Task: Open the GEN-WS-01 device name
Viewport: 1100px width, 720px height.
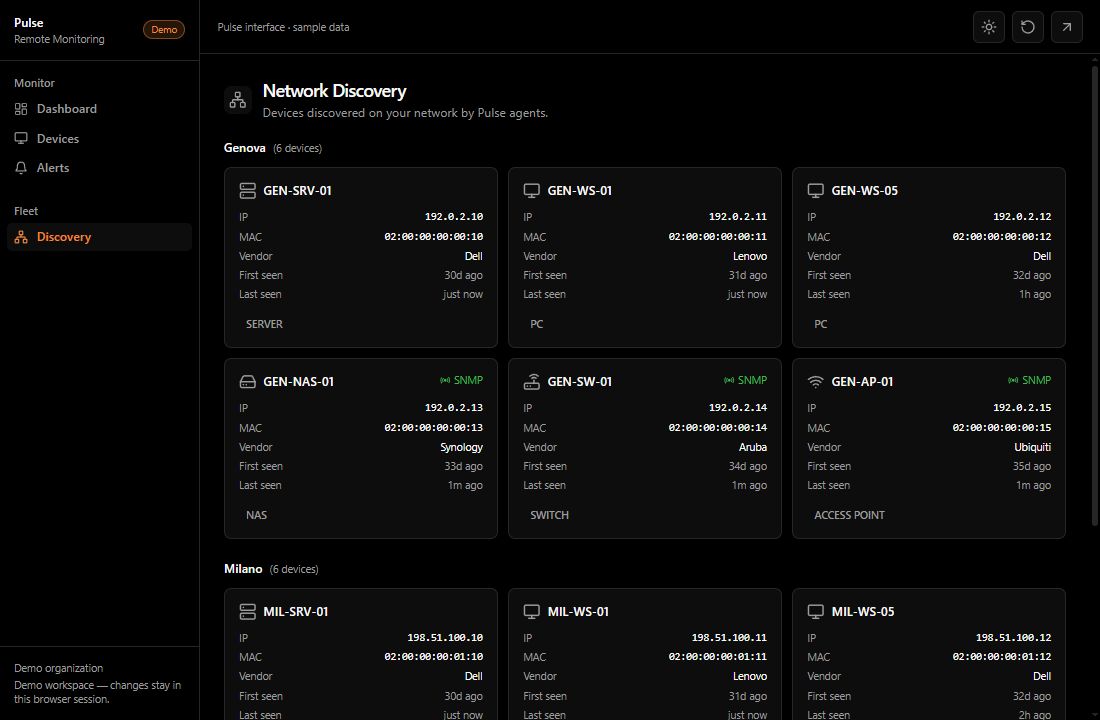Action: point(579,190)
